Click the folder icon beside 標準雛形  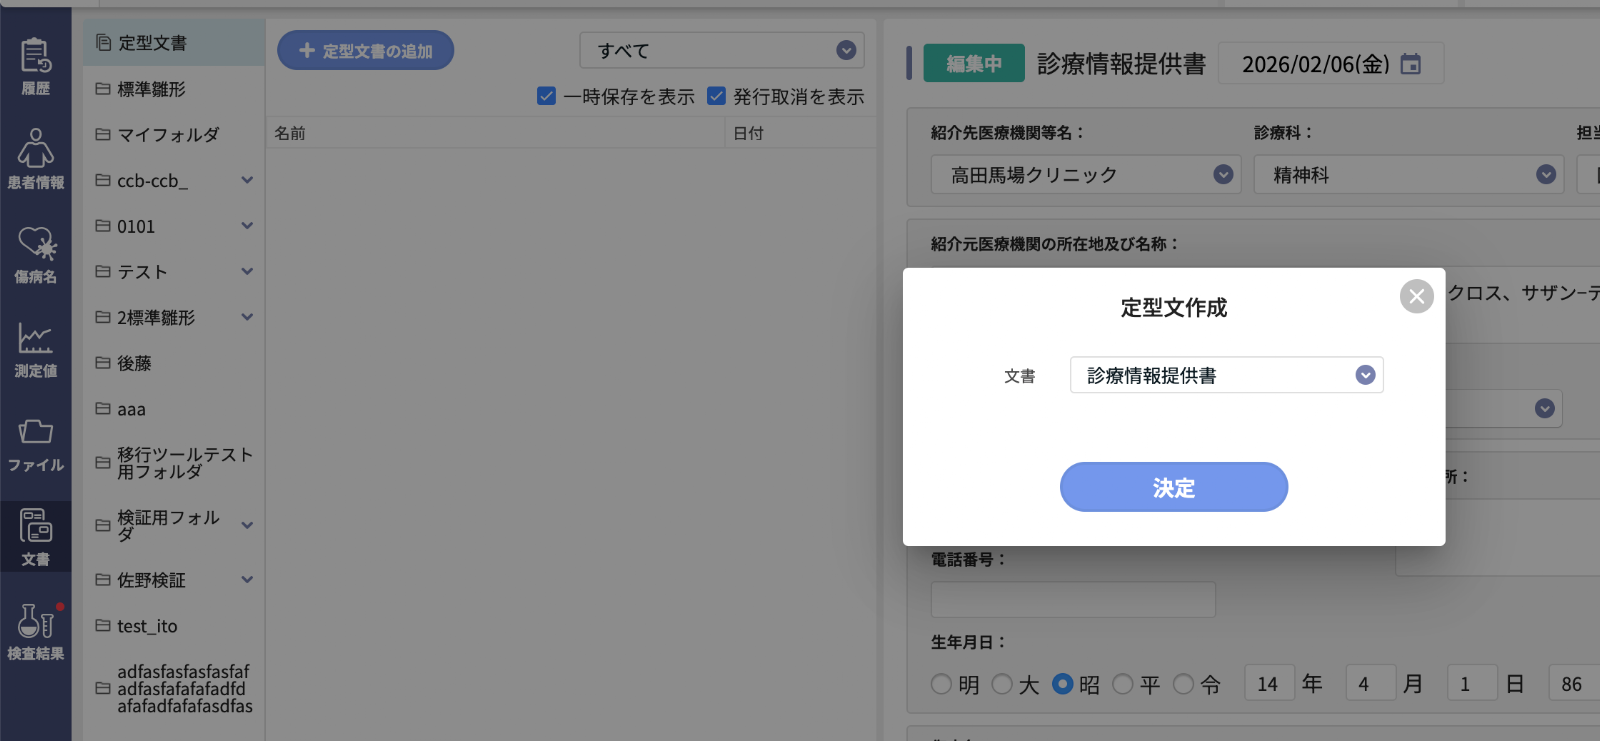(102, 88)
